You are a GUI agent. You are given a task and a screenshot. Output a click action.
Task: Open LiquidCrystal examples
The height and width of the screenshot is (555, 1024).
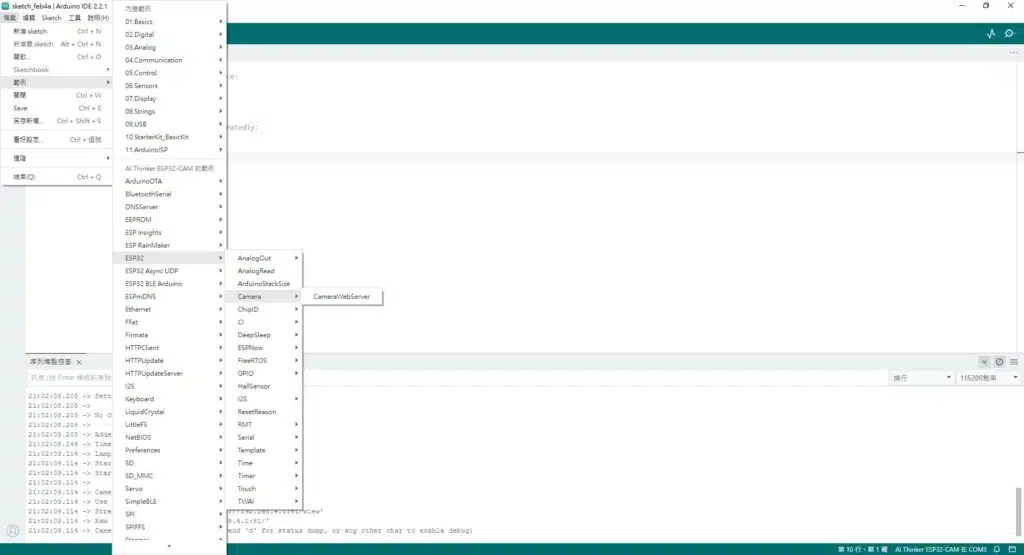coord(170,412)
